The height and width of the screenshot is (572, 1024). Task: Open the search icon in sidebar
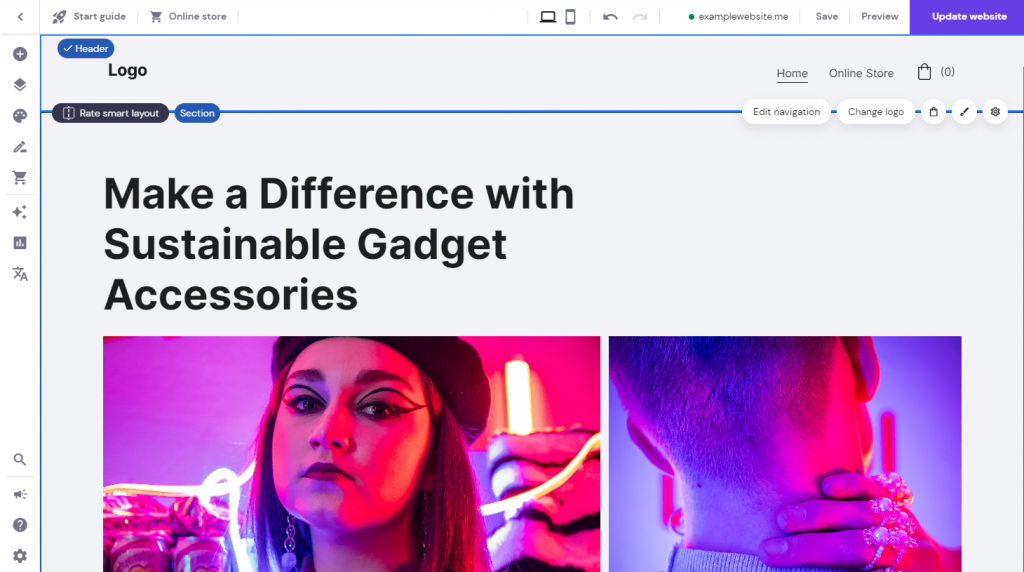click(20, 460)
